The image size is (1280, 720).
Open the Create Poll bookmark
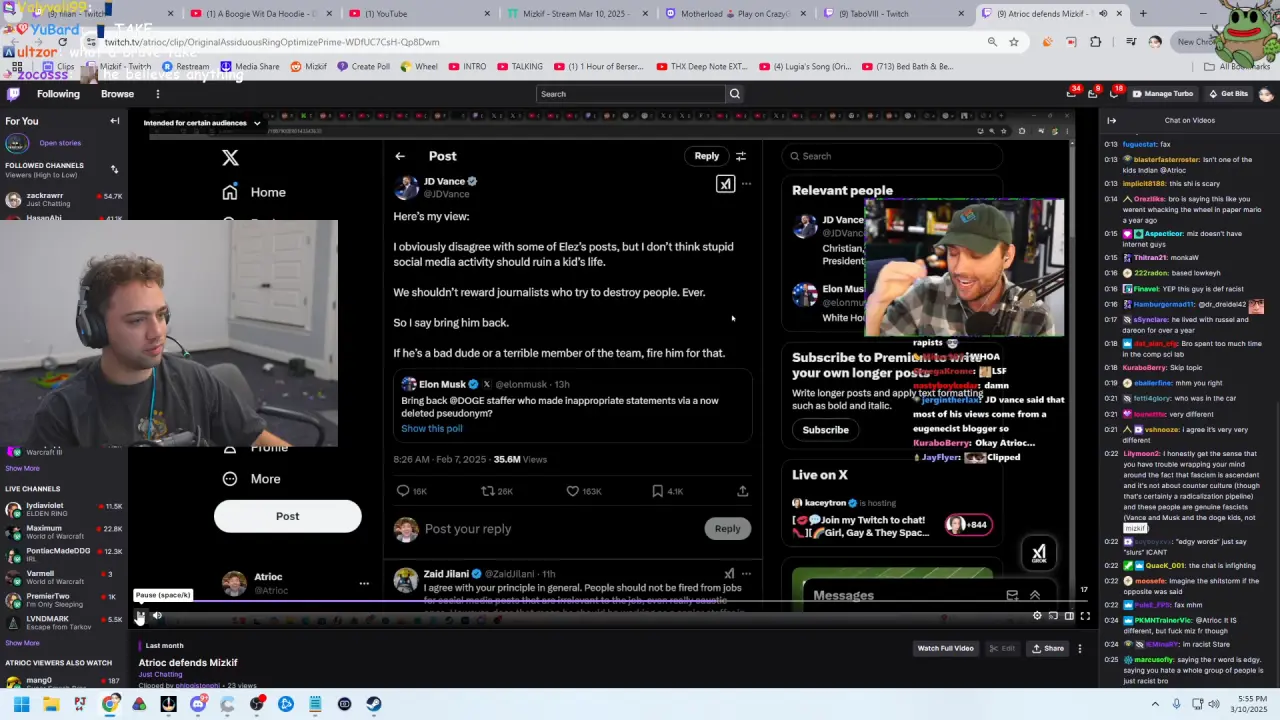coord(363,67)
